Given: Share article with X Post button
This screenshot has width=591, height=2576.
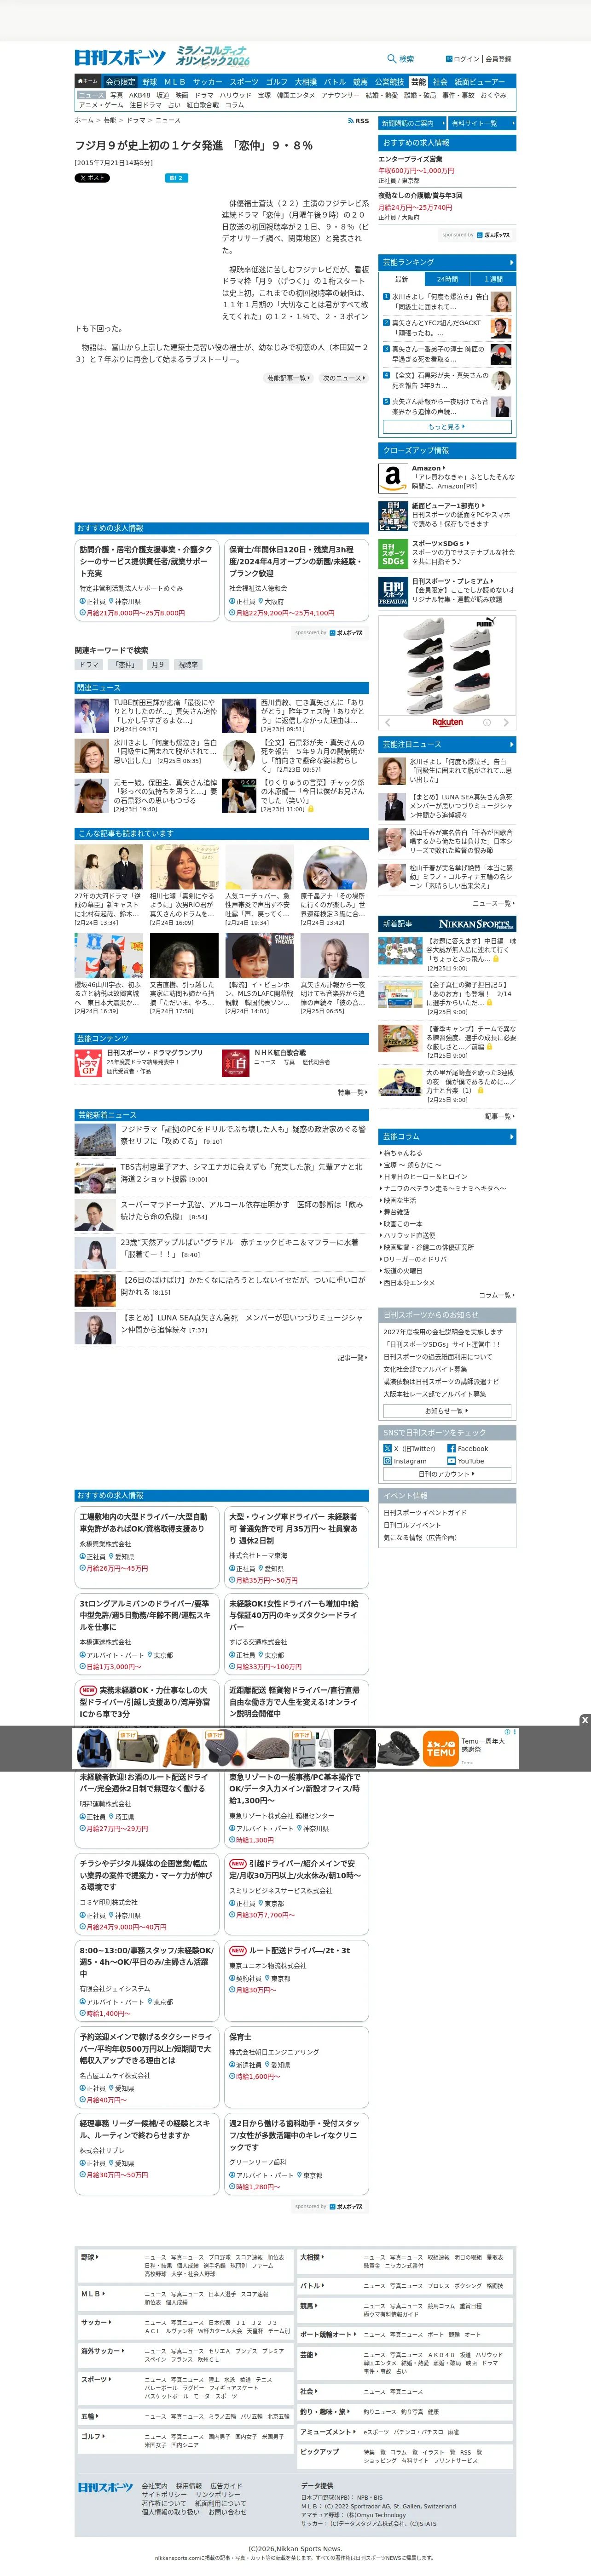Looking at the screenshot, I should (92, 178).
